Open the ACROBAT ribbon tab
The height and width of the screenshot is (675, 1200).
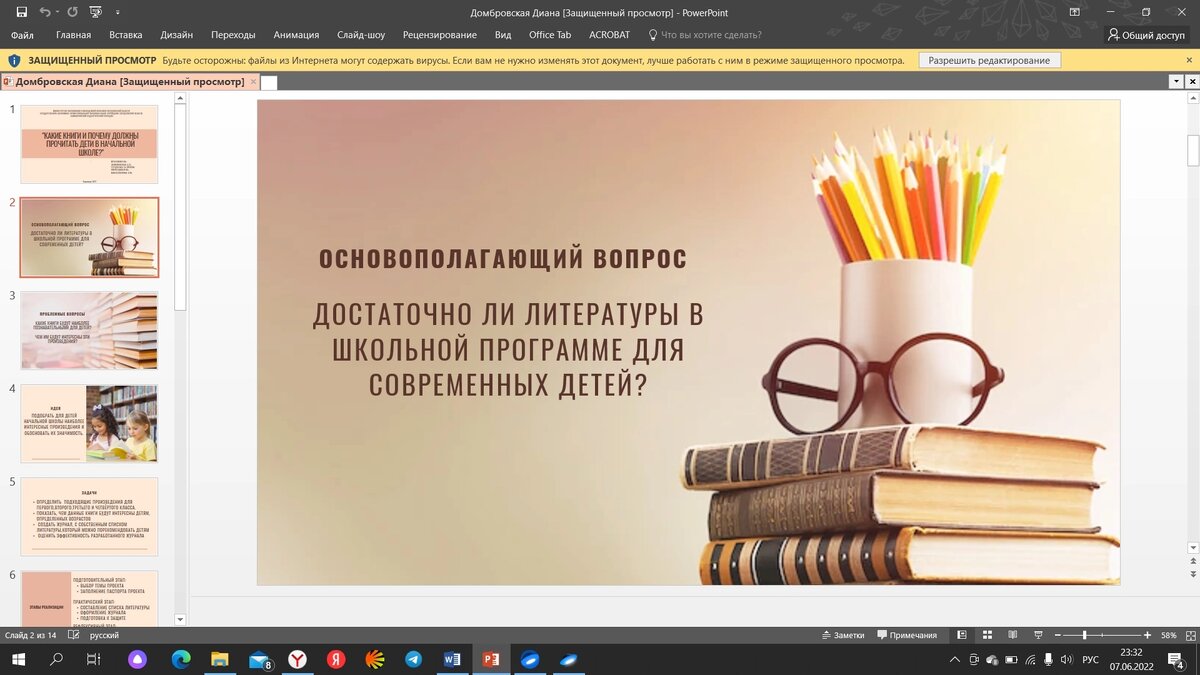click(x=609, y=34)
